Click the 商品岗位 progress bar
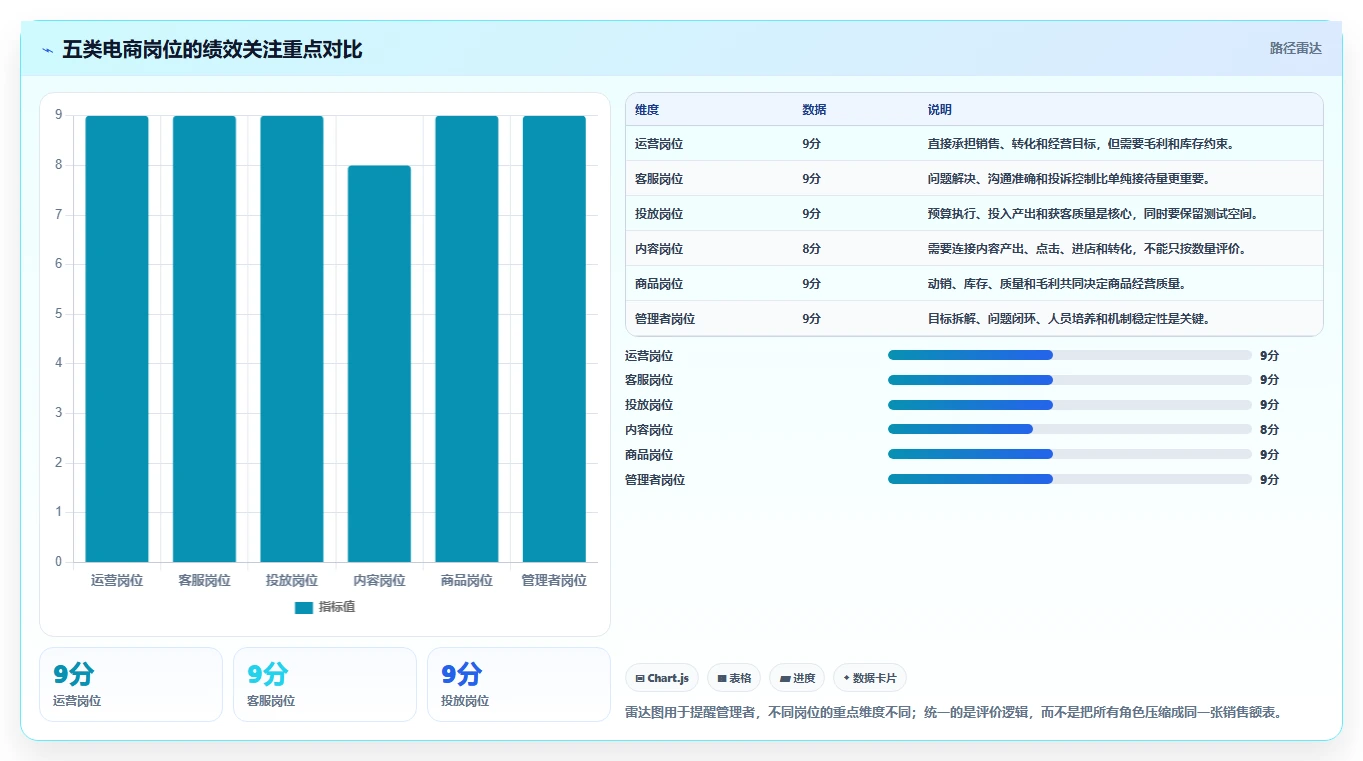This screenshot has width=1363, height=761. (1070, 454)
